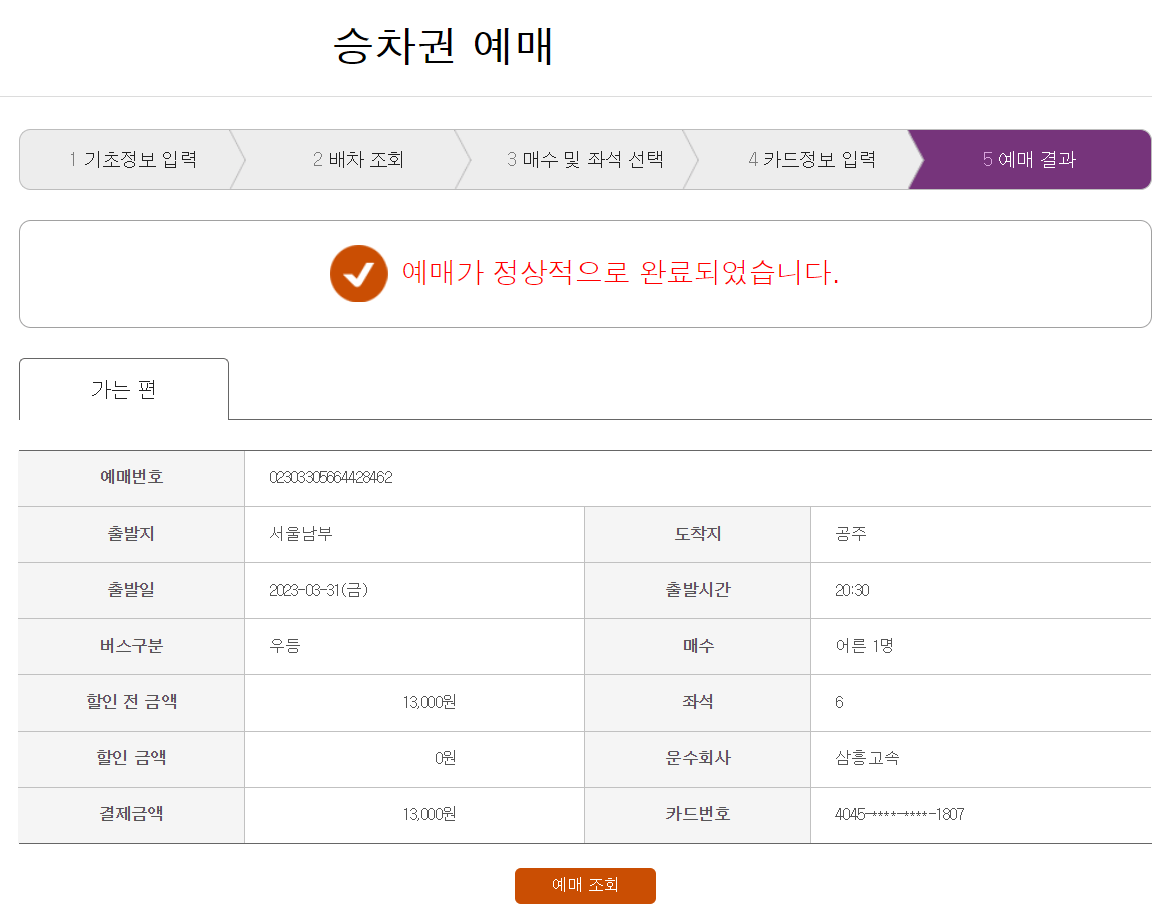Click departure date 2023-03-31(금)
This screenshot has height=918, width=1175.
318,590
